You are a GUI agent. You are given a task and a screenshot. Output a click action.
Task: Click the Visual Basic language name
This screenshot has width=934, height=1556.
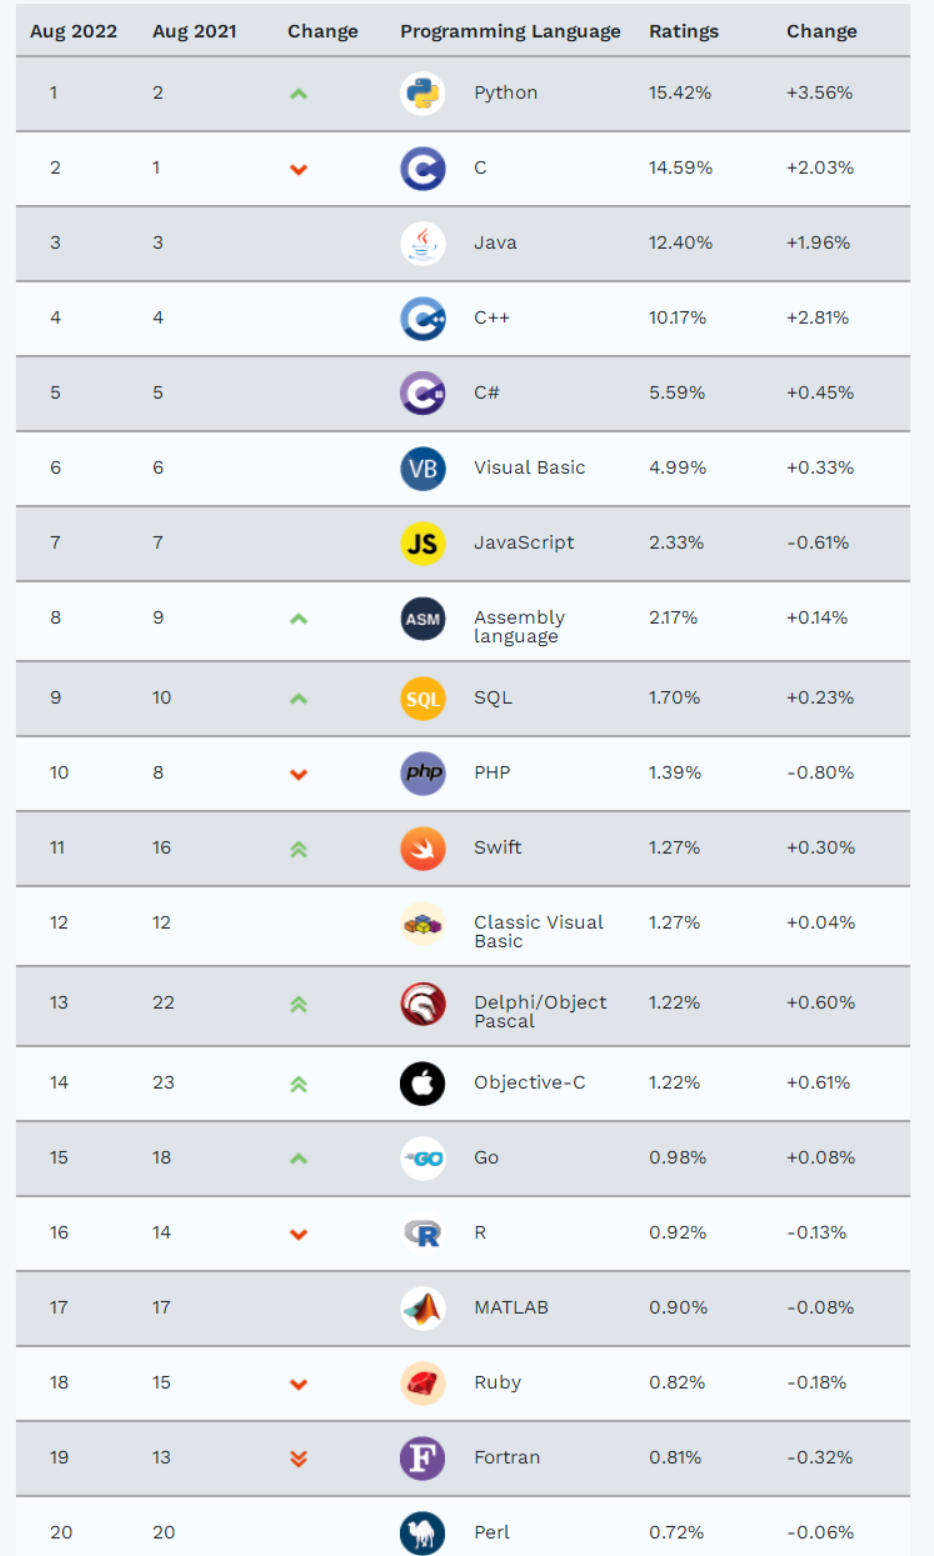tap(529, 468)
